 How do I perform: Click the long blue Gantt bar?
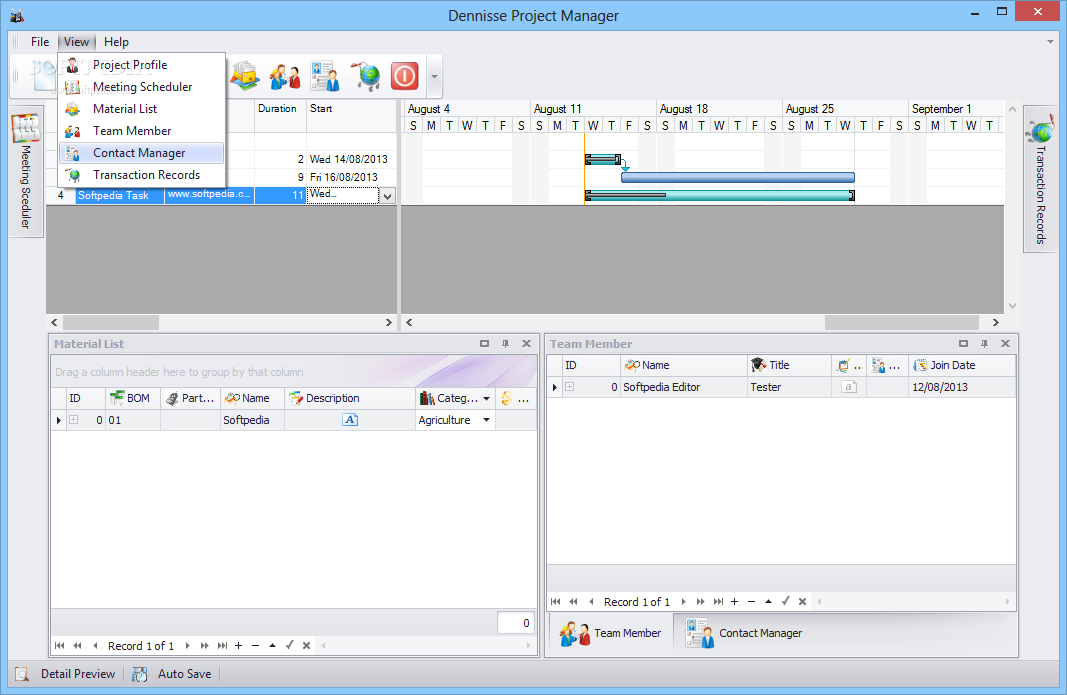738,178
